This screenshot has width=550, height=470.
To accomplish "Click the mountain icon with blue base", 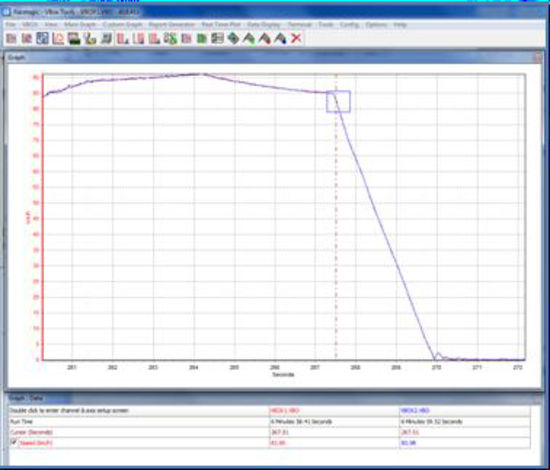I will tap(280, 38).
